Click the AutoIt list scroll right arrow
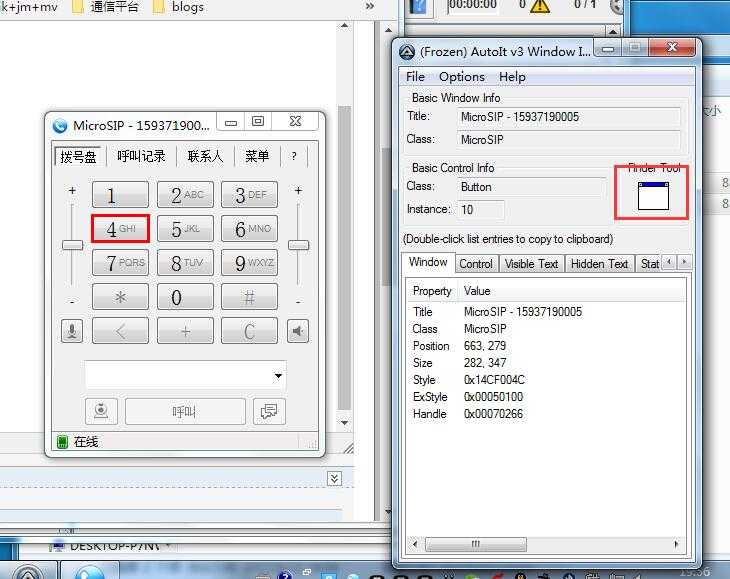Viewport: 730px width, 579px height. tap(676, 544)
